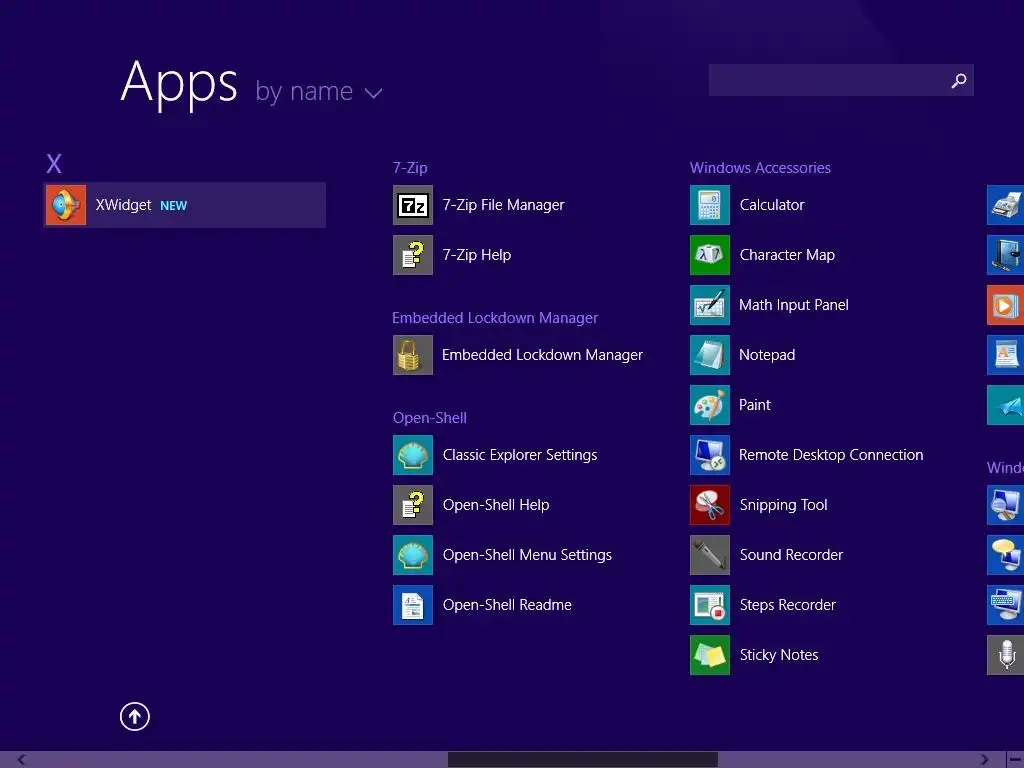This screenshot has width=1024, height=768.
Task: Open Remote Desktop Connection
Action: tap(807, 455)
